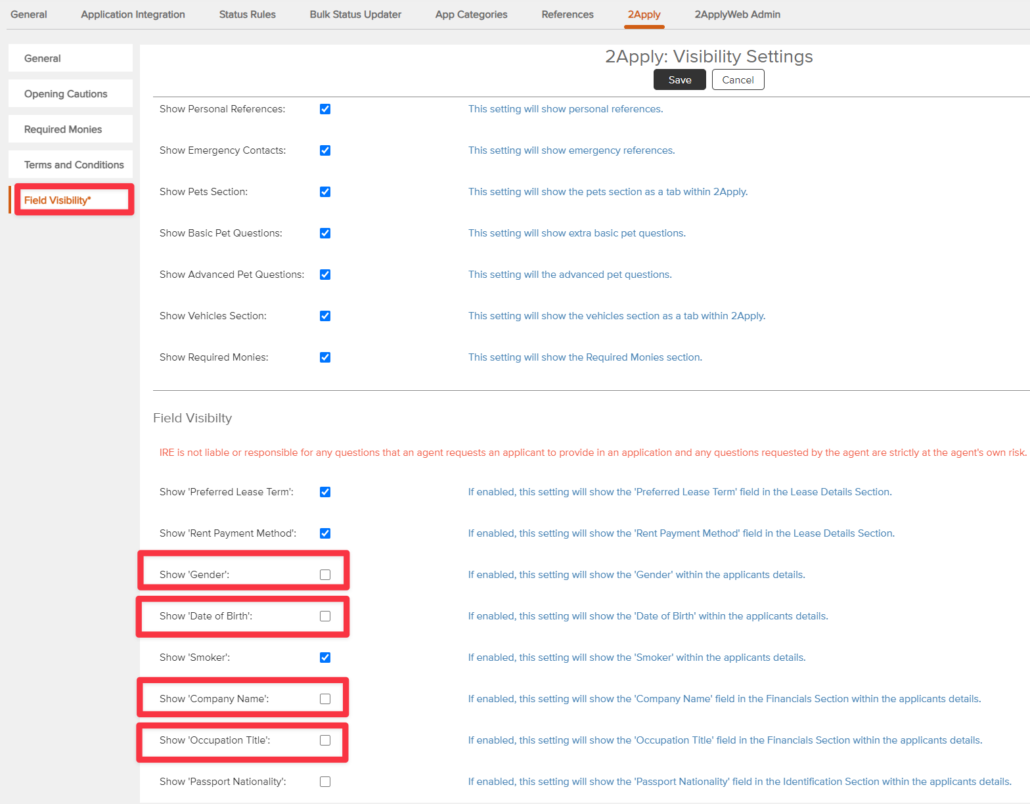Click the 'Passport Nationality' field description
1030x804 pixels.
tap(740, 782)
